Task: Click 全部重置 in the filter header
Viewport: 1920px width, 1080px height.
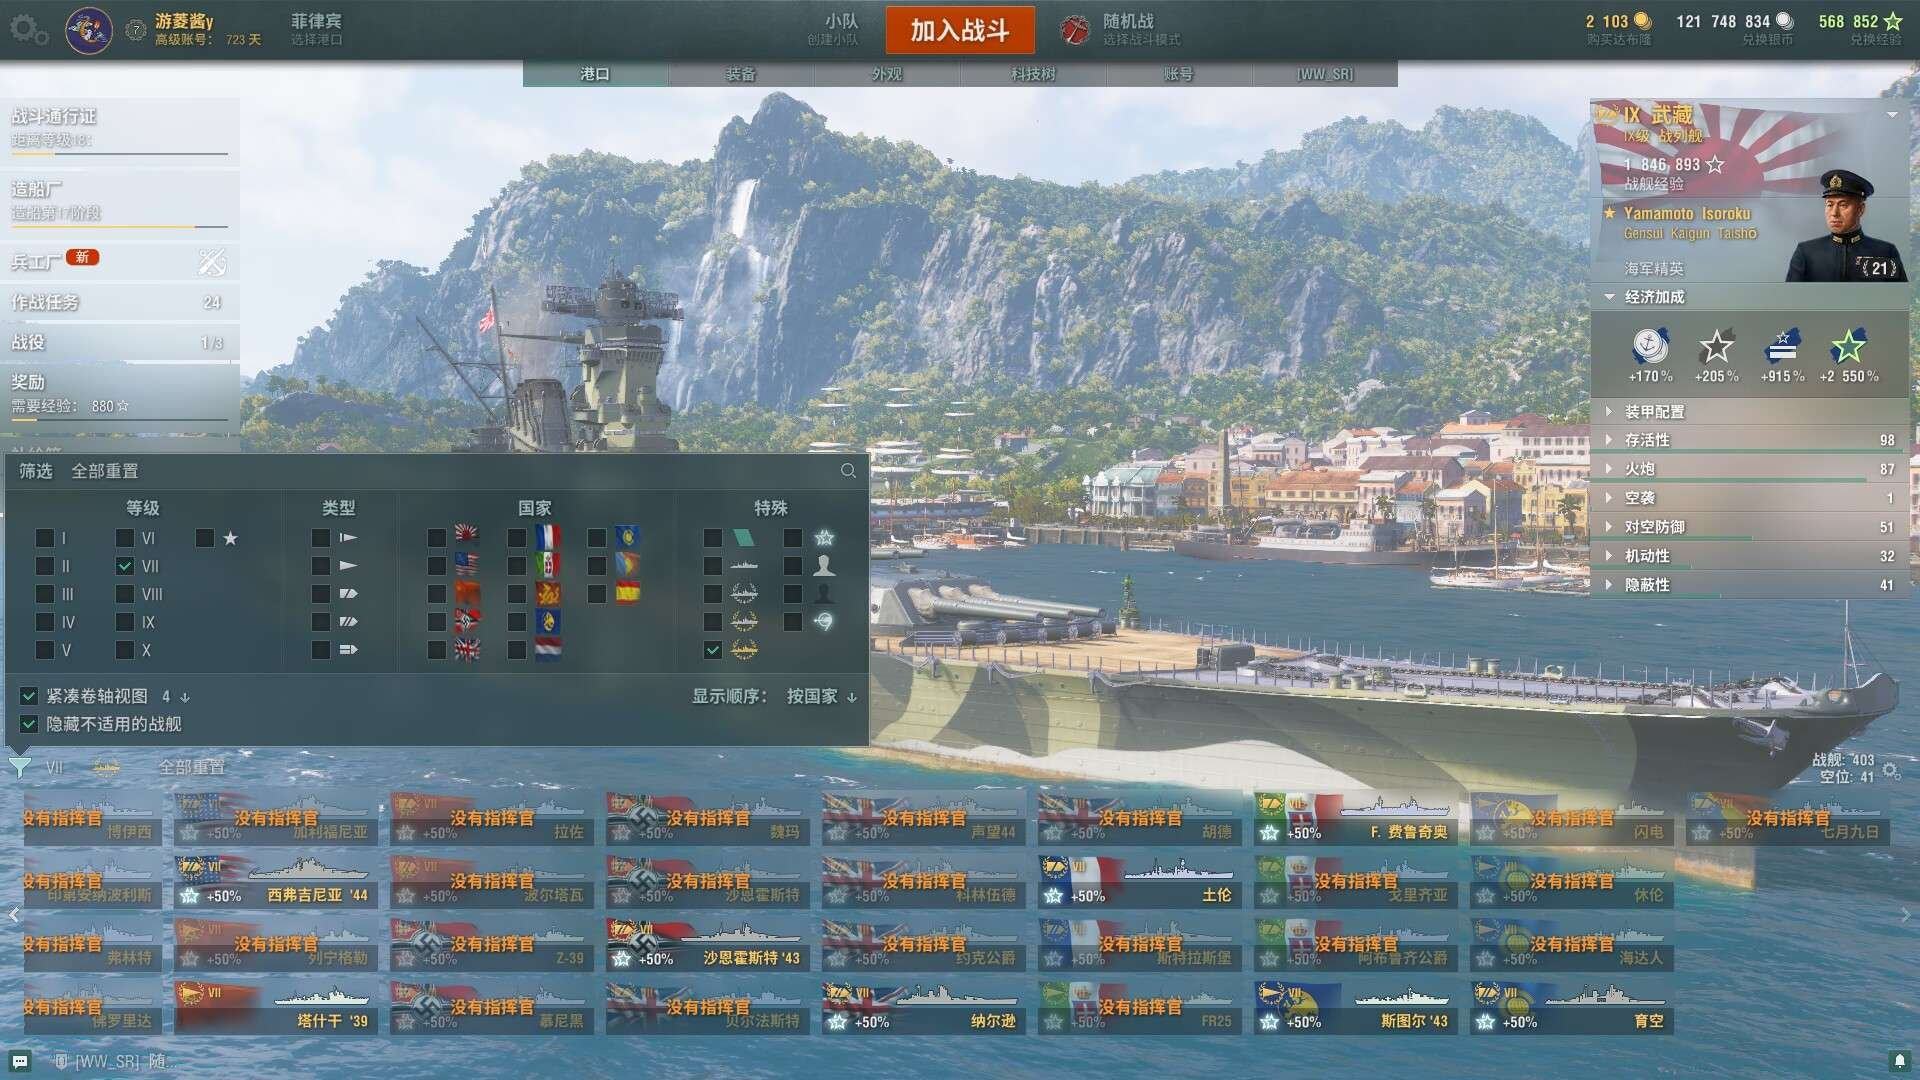Action: [x=105, y=471]
